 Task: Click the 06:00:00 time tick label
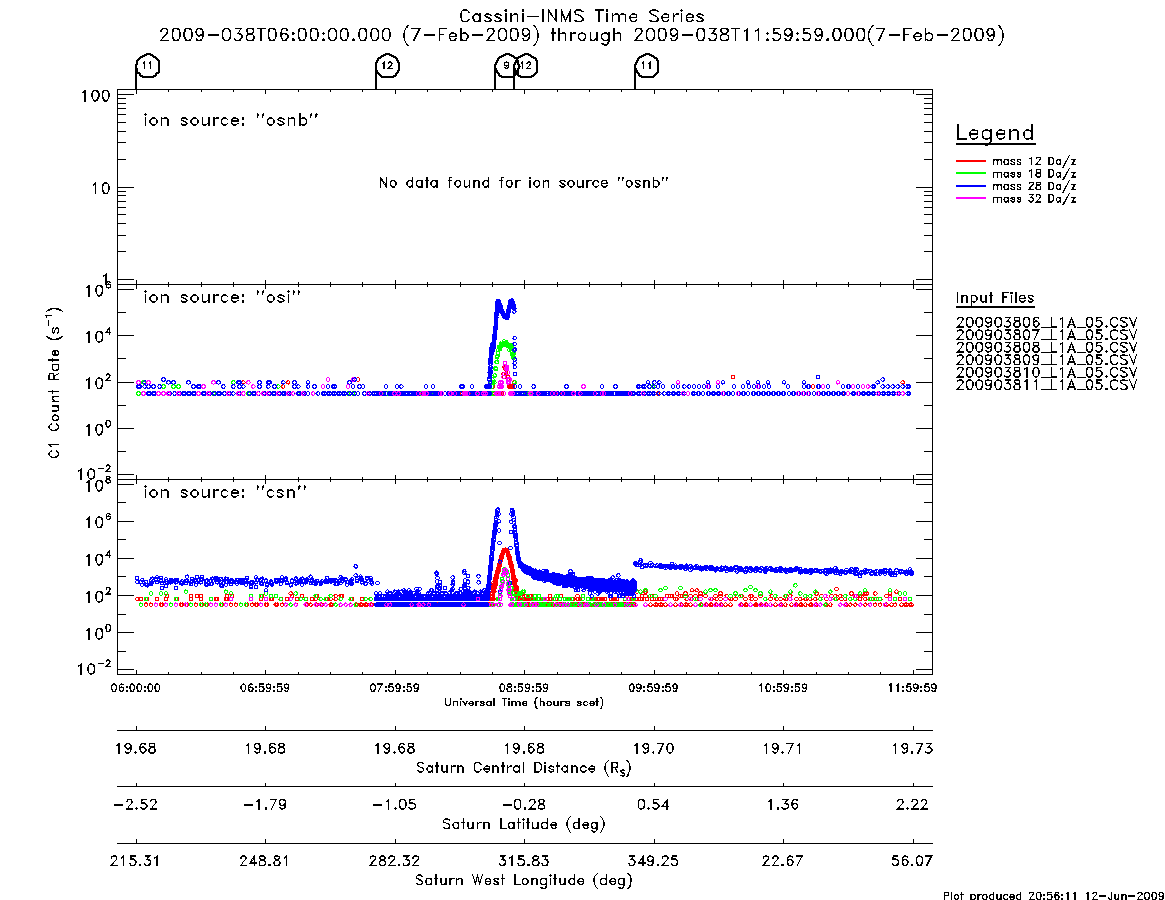(x=135, y=688)
